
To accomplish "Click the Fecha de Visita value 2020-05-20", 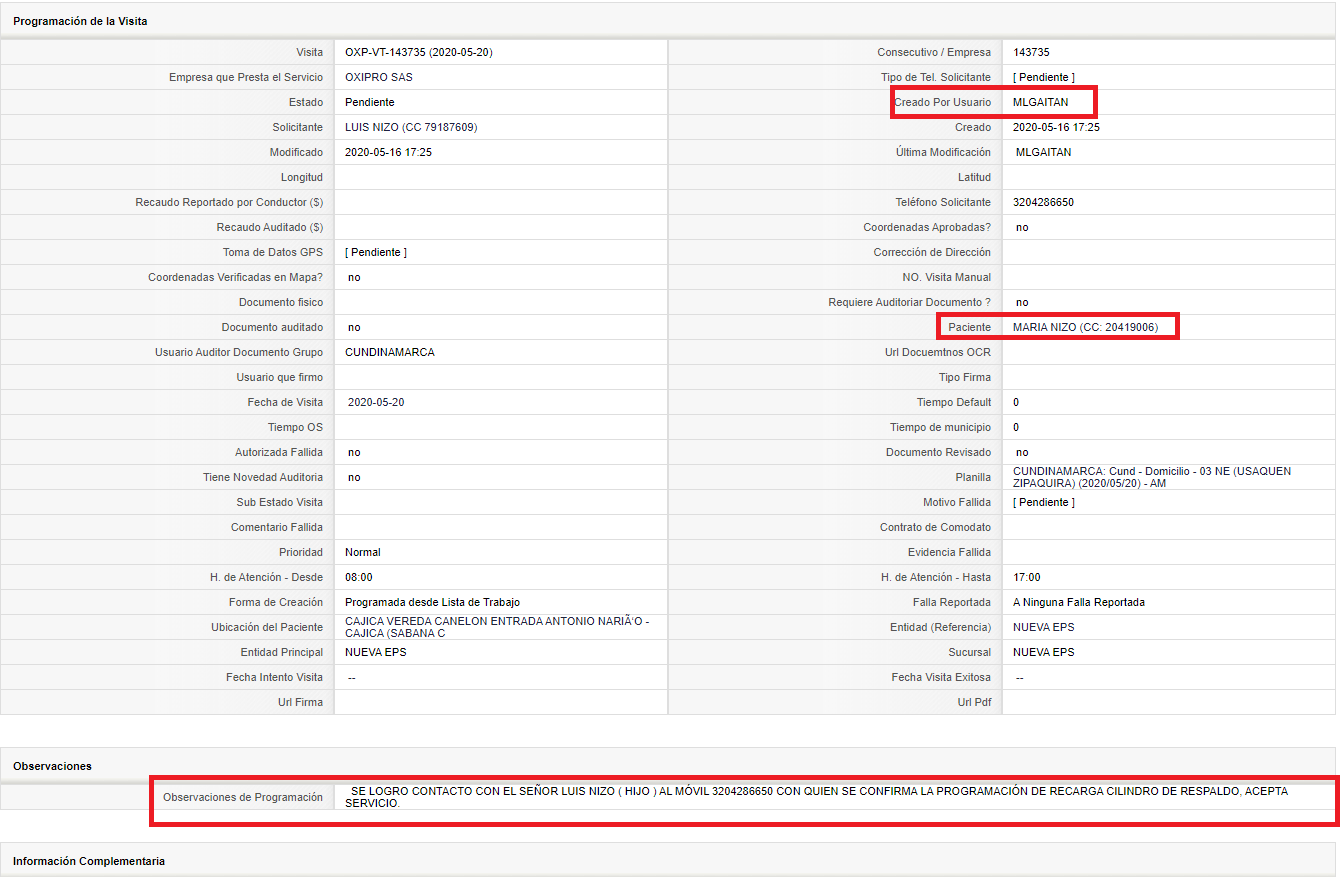I will pyautogui.click(x=376, y=402).
